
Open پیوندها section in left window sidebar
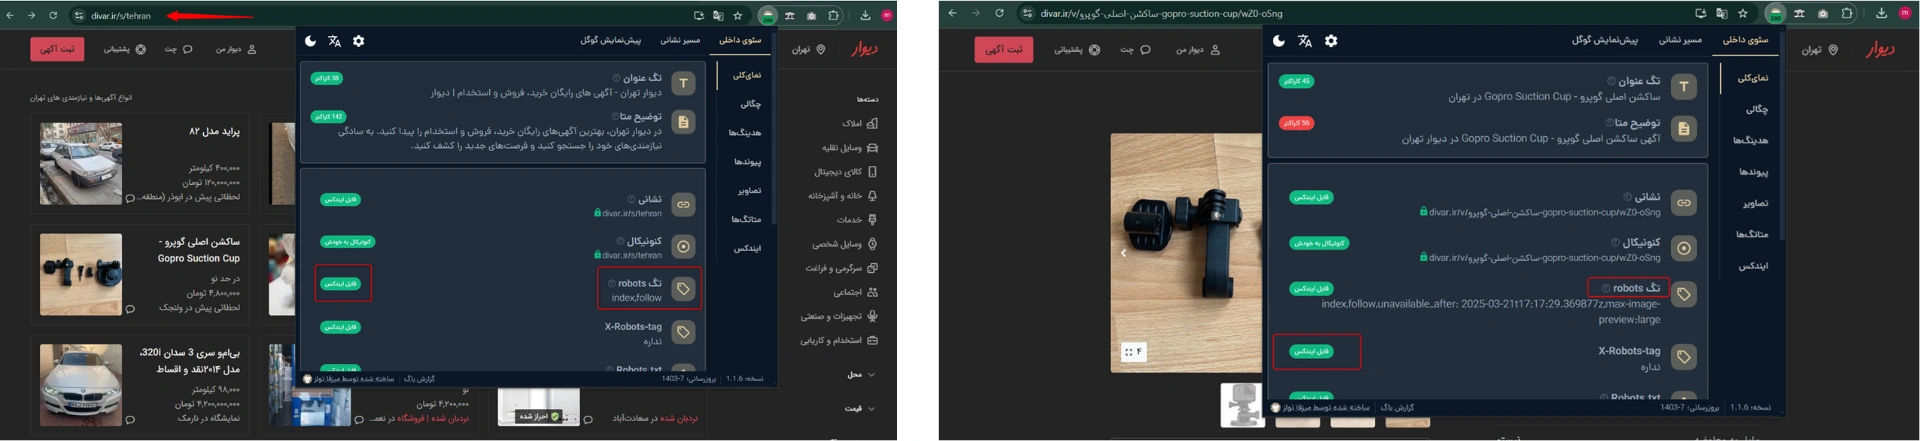[748, 161]
